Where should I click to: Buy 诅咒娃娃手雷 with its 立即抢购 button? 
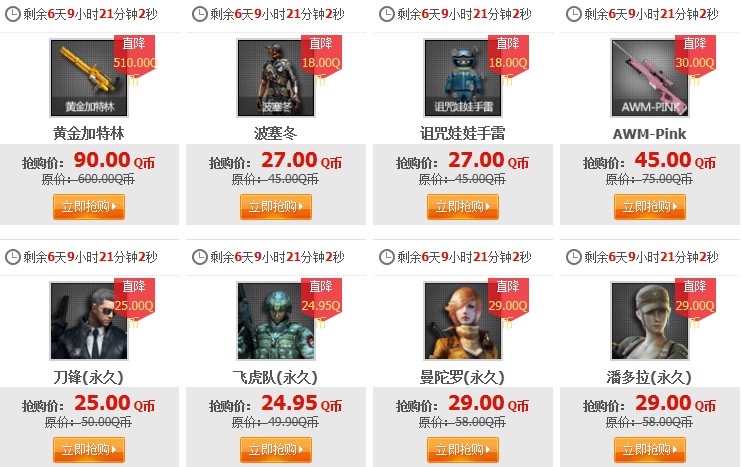463,207
